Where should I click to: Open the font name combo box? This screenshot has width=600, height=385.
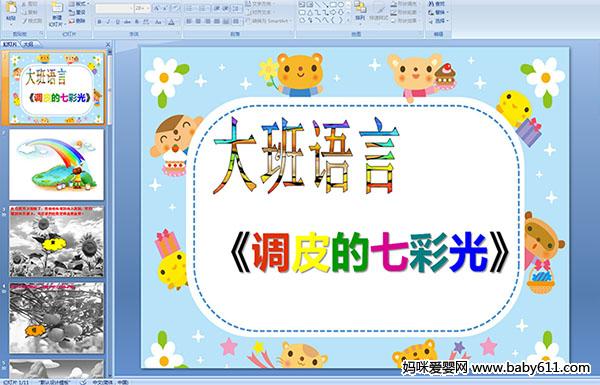tap(114, 8)
